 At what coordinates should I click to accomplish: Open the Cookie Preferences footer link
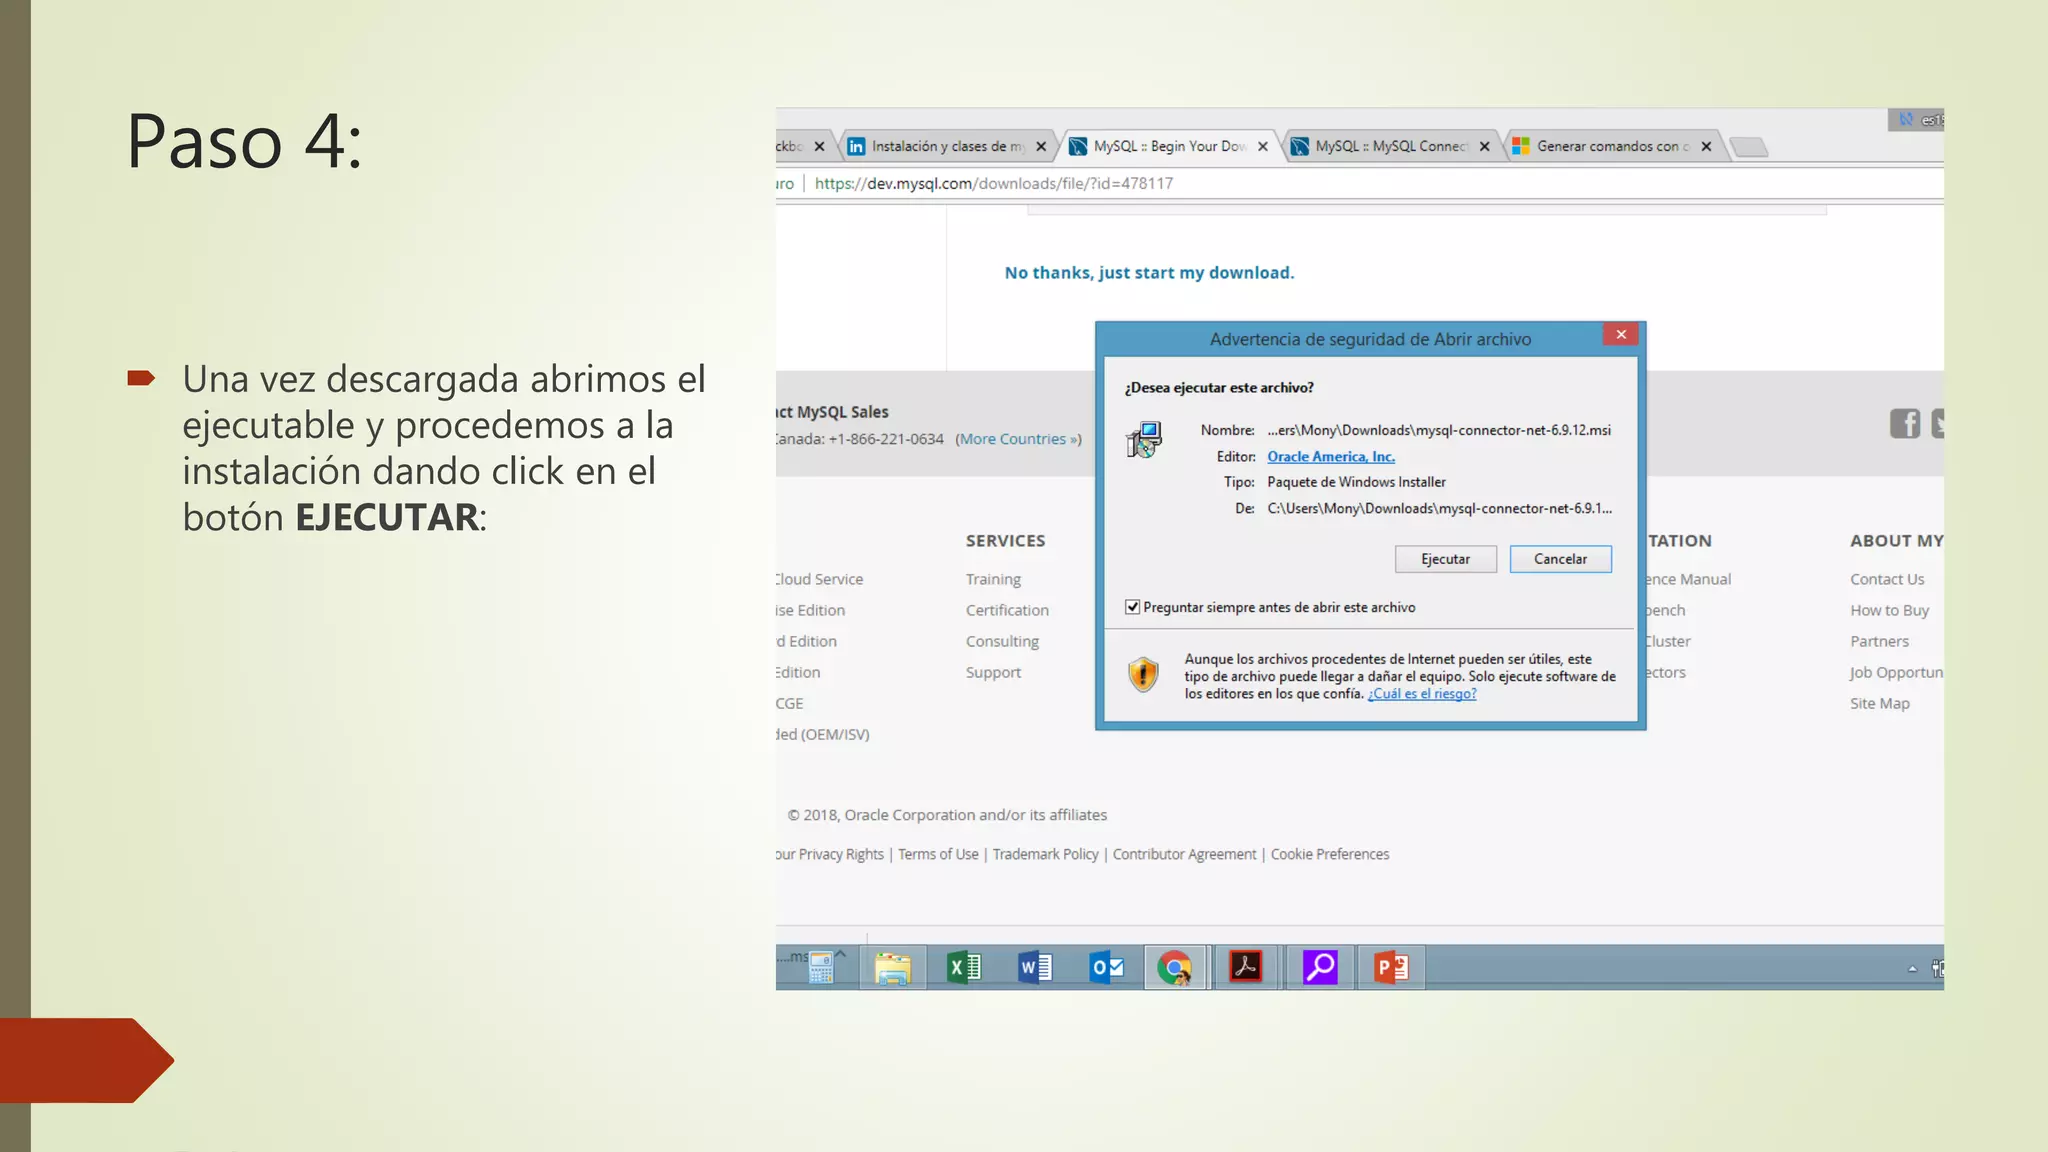tap(1330, 854)
